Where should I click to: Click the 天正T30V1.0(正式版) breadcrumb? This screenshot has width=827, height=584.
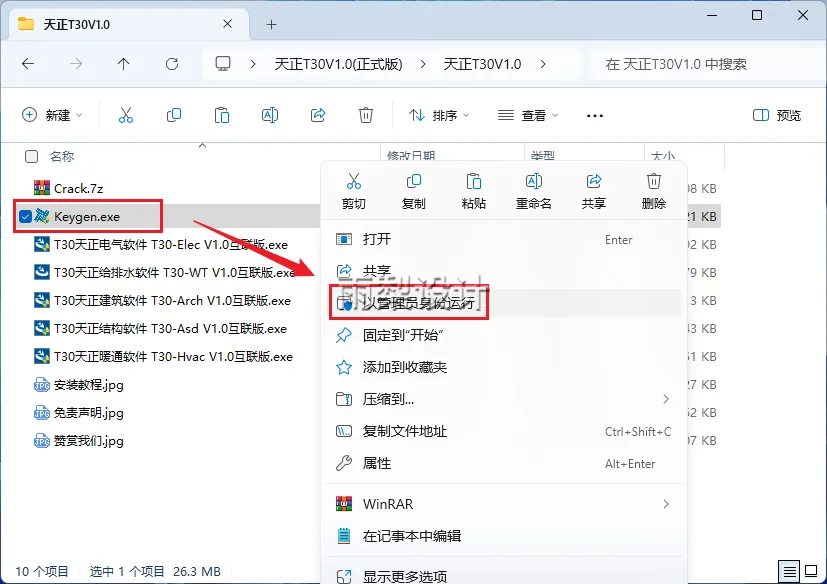338,64
